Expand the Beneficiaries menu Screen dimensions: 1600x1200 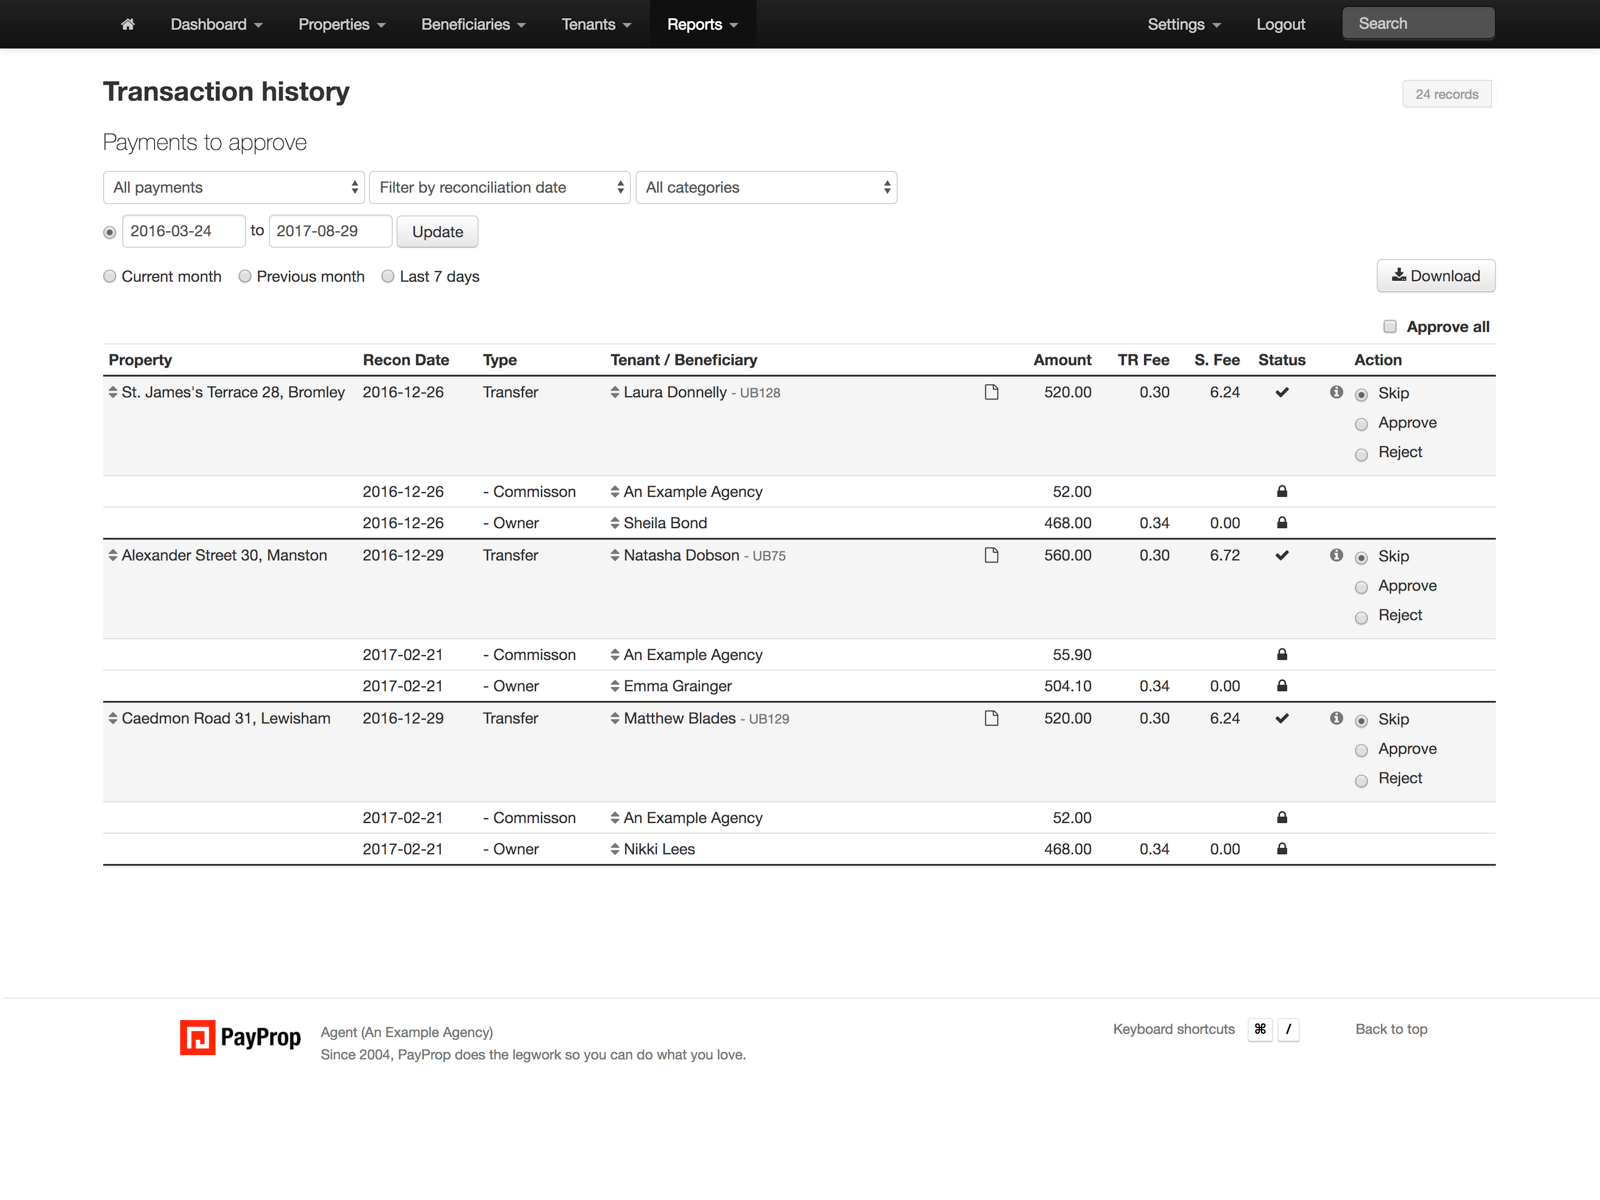[x=473, y=24]
